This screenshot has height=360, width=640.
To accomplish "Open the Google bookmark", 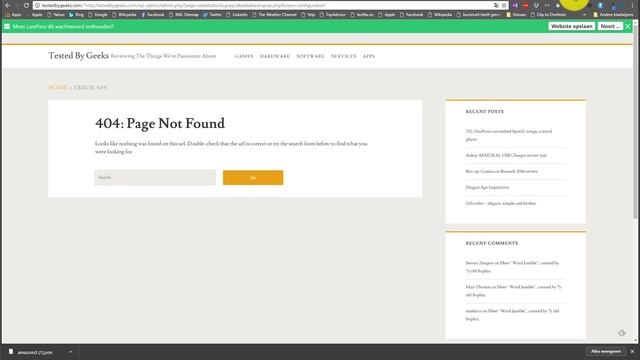I will pyautogui.click(x=98, y=15).
